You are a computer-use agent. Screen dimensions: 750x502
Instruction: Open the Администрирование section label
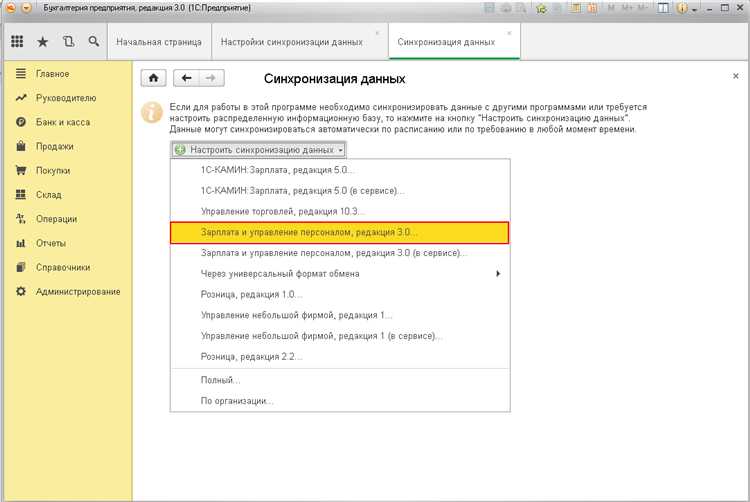pyautogui.click(x=78, y=292)
